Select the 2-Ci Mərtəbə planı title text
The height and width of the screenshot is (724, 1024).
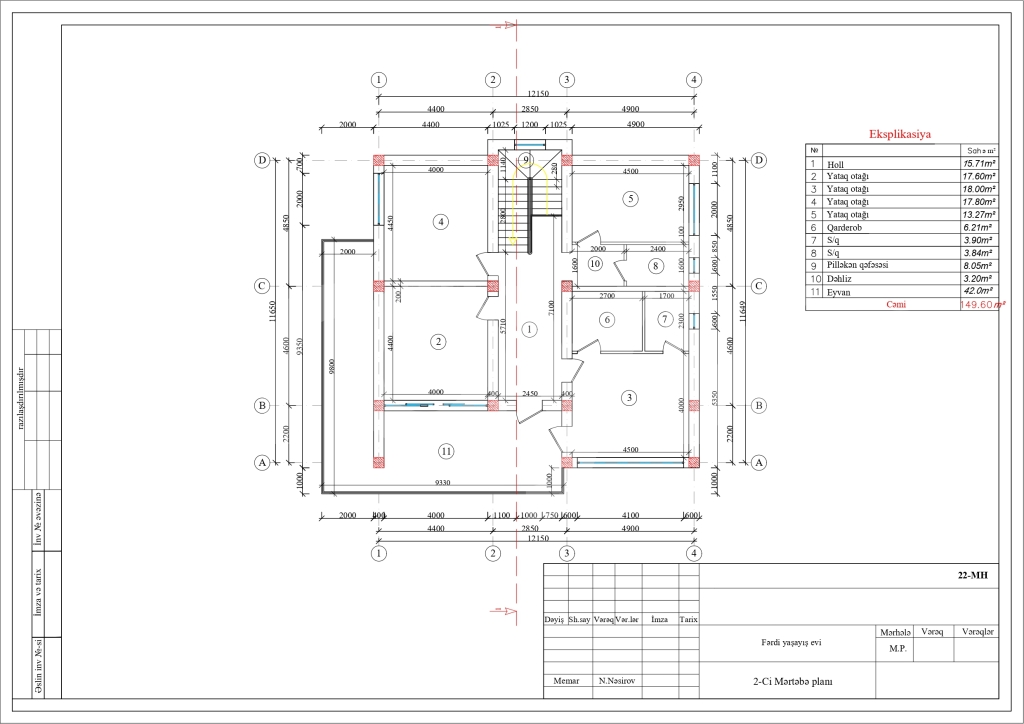tap(792, 680)
